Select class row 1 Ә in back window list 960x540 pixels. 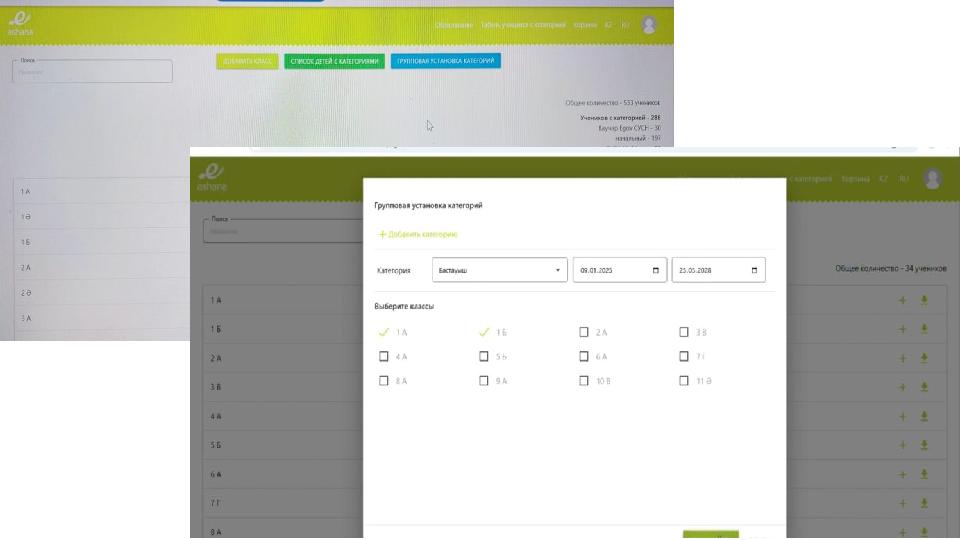102,217
